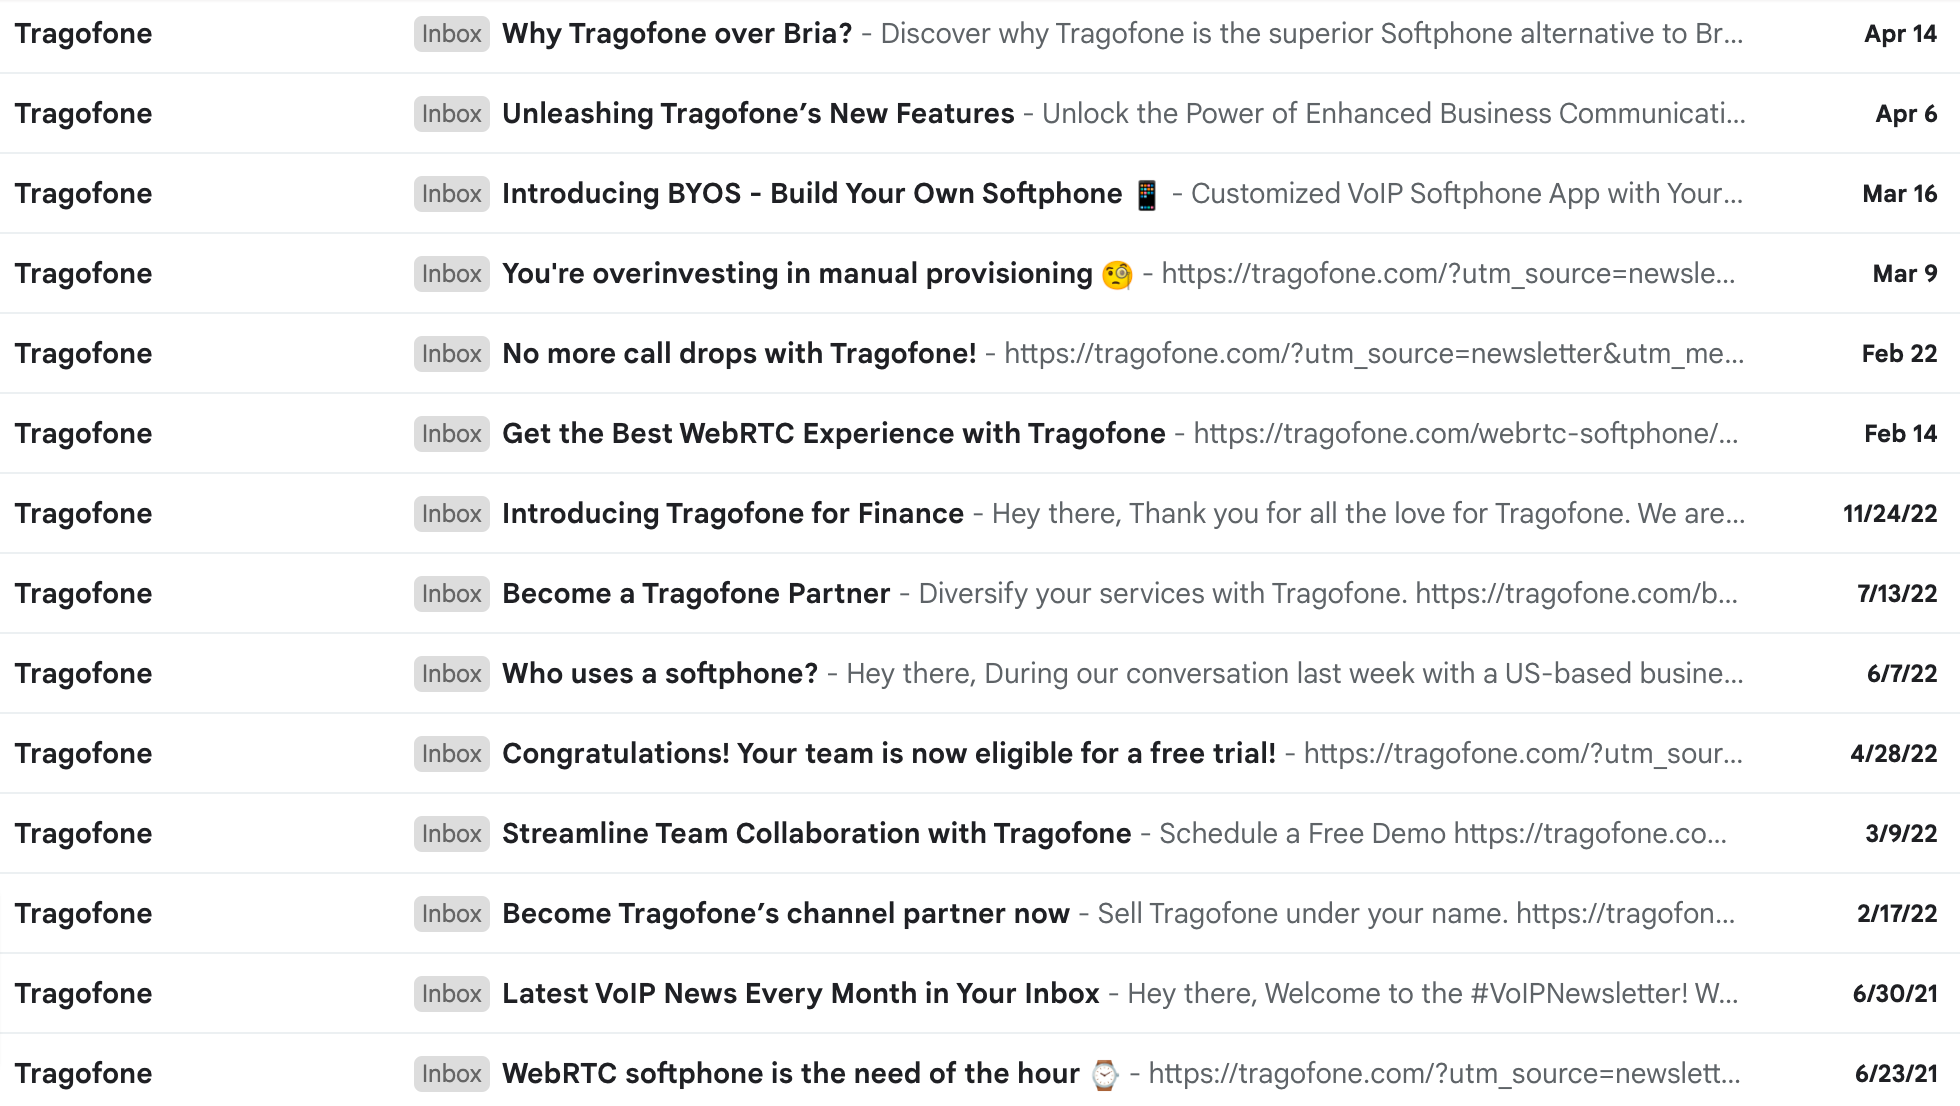Click the Inbox label beside "Get the Best WebRTC Experience"
The height and width of the screenshot is (1106, 1960).
point(450,433)
